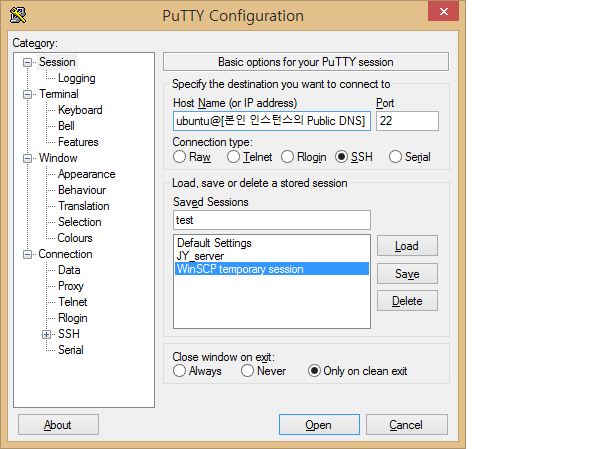Click the Host Name input field
Screen dimensions: 614x449
click(x=272, y=121)
